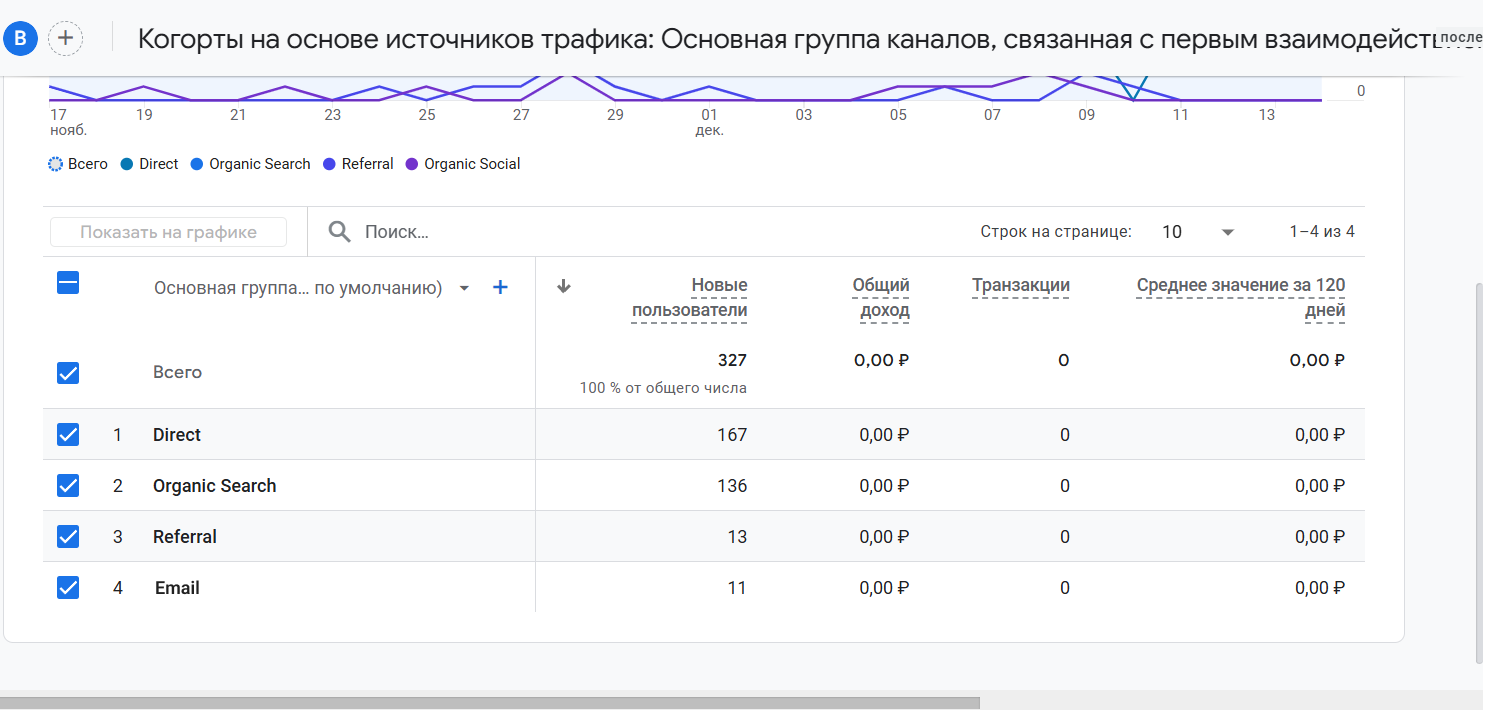
Task: Click the 327 total new users value
Action: [732, 360]
